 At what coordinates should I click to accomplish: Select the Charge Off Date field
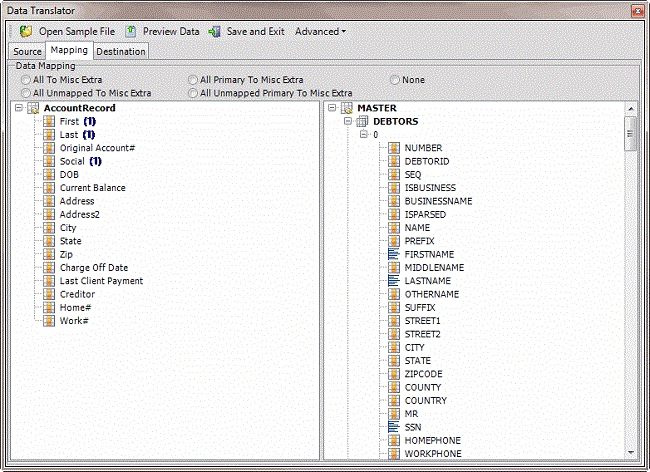tap(93, 268)
